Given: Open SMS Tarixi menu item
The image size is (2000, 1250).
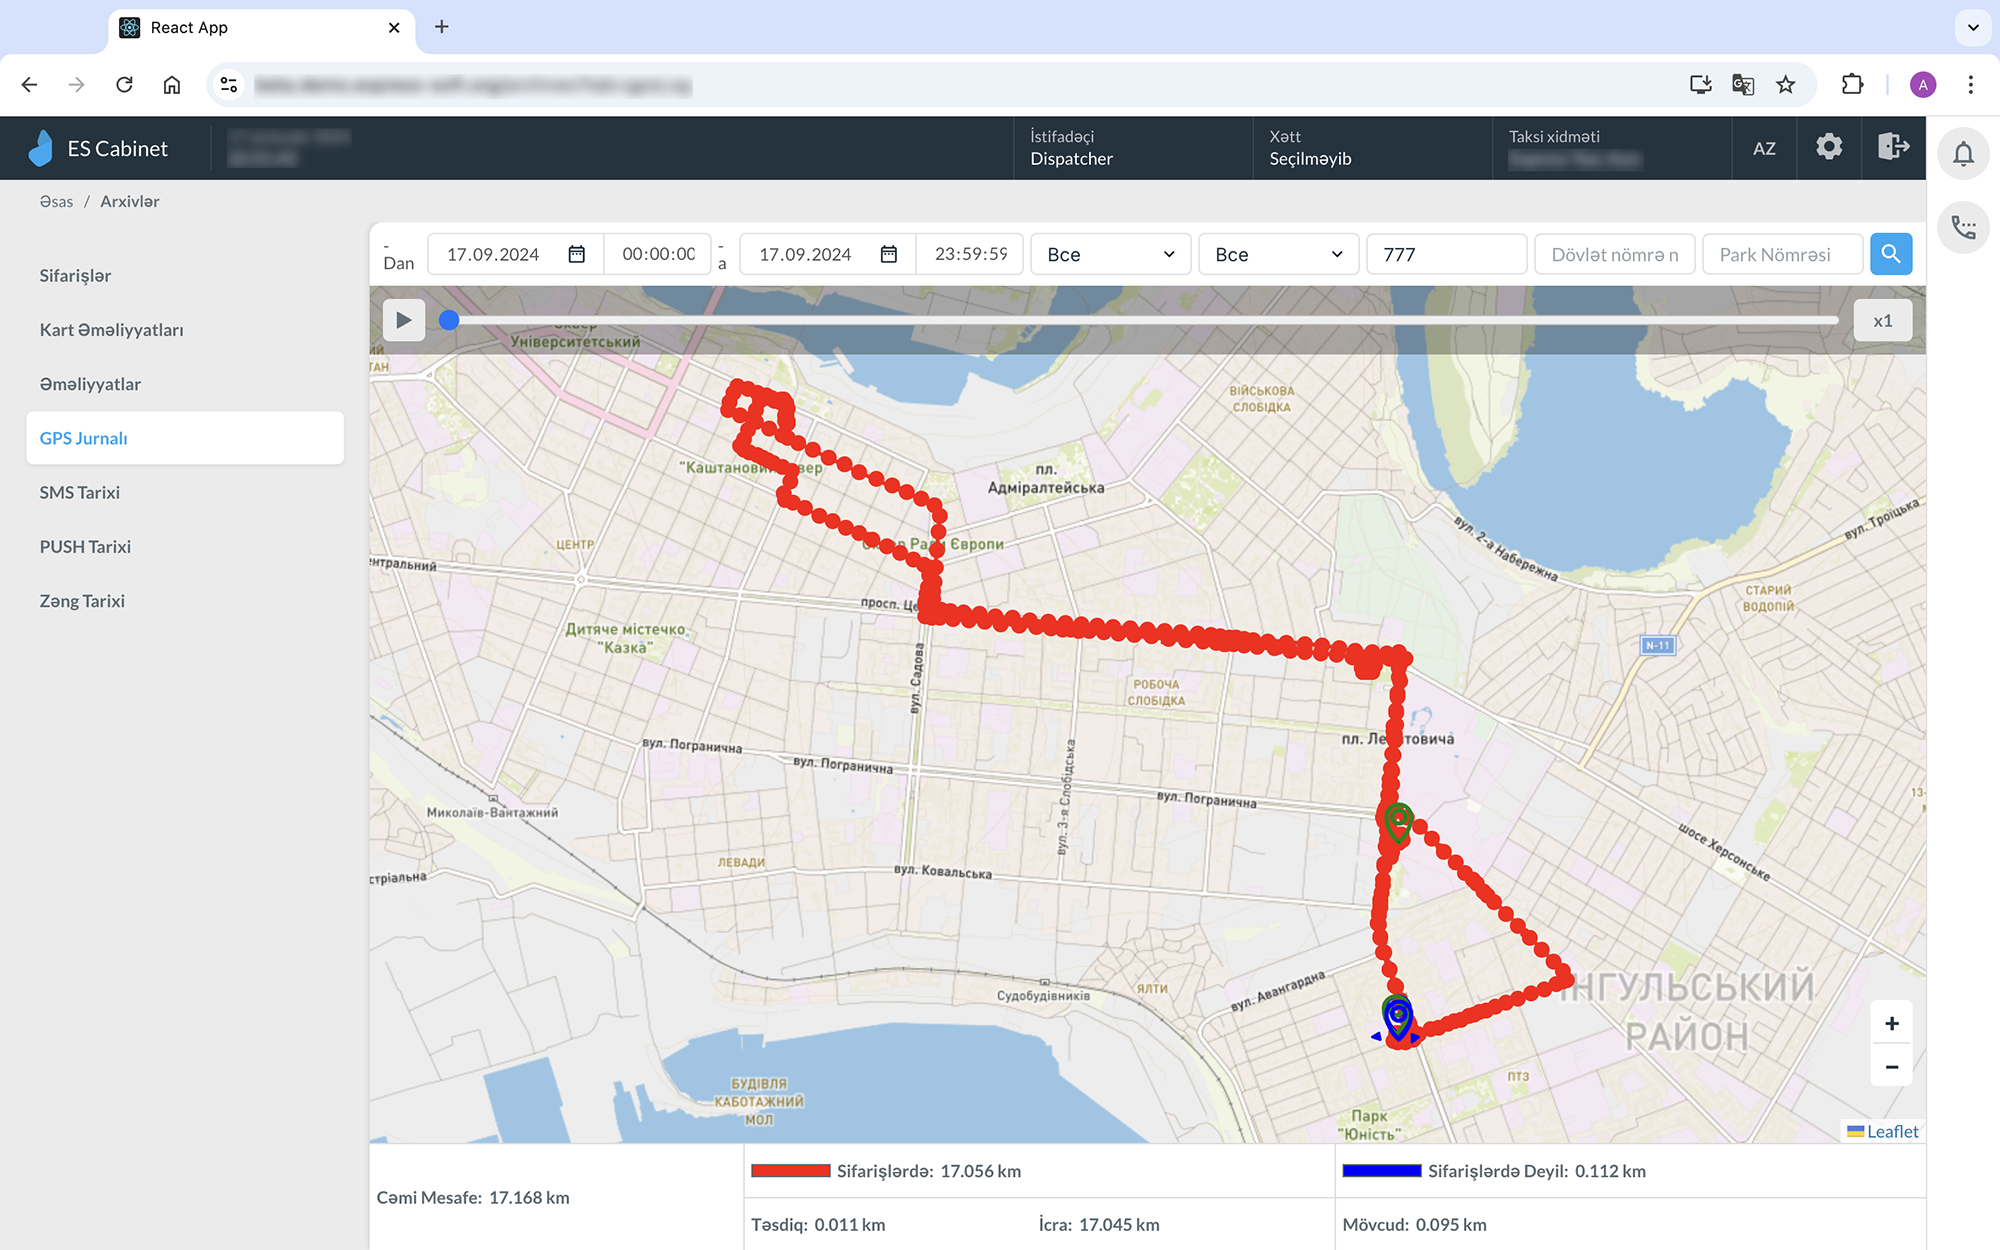Looking at the screenshot, I should pyautogui.click(x=79, y=492).
